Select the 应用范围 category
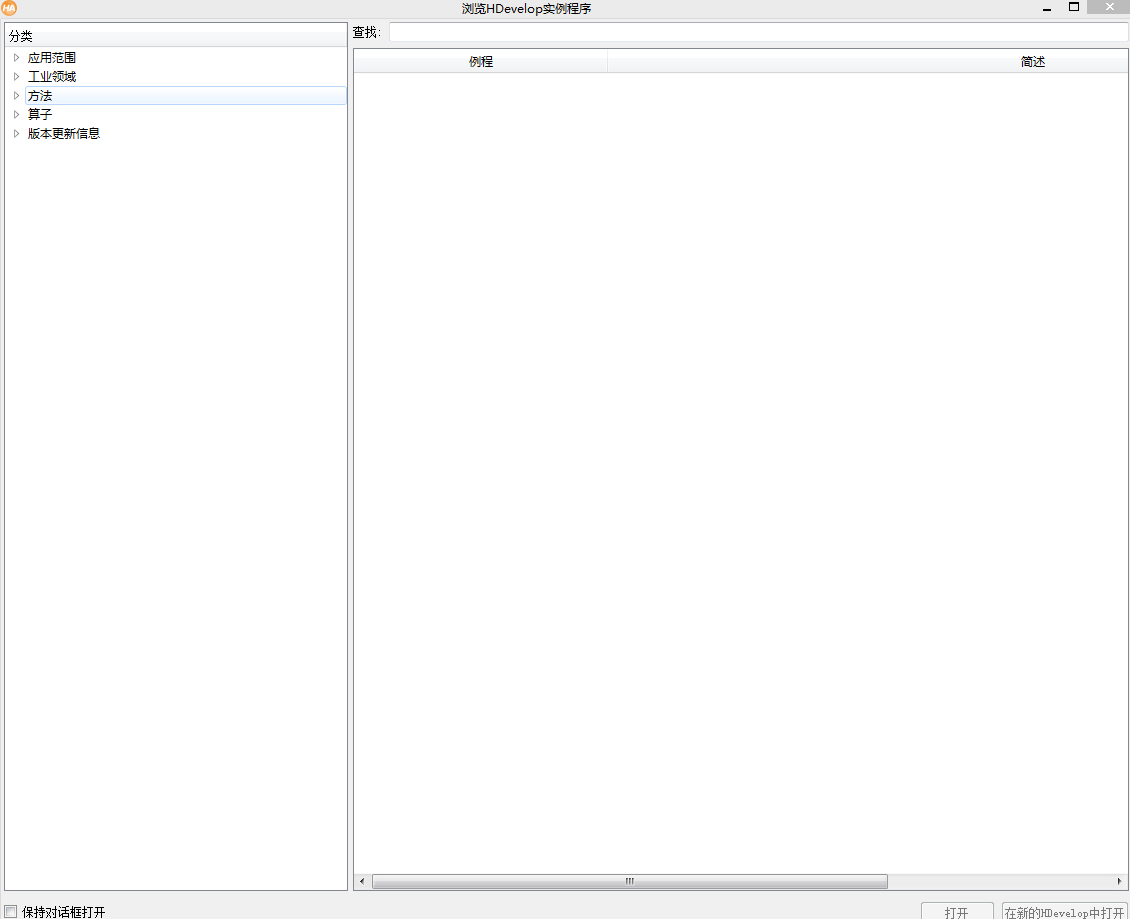The image size is (1130, 919). coord(52,58)
